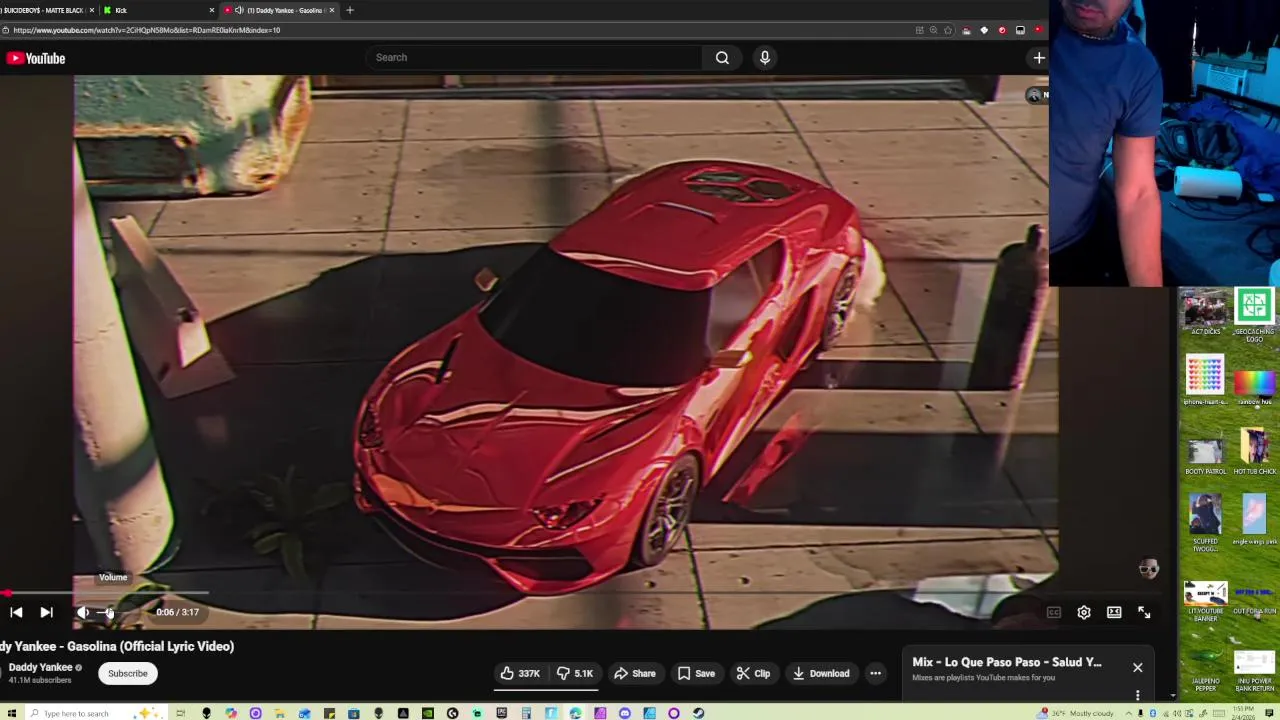Image resolution: width=1280 pixels, height=720 pixels.
Task: Close the Mix playlist panel
Action: 1137,667
